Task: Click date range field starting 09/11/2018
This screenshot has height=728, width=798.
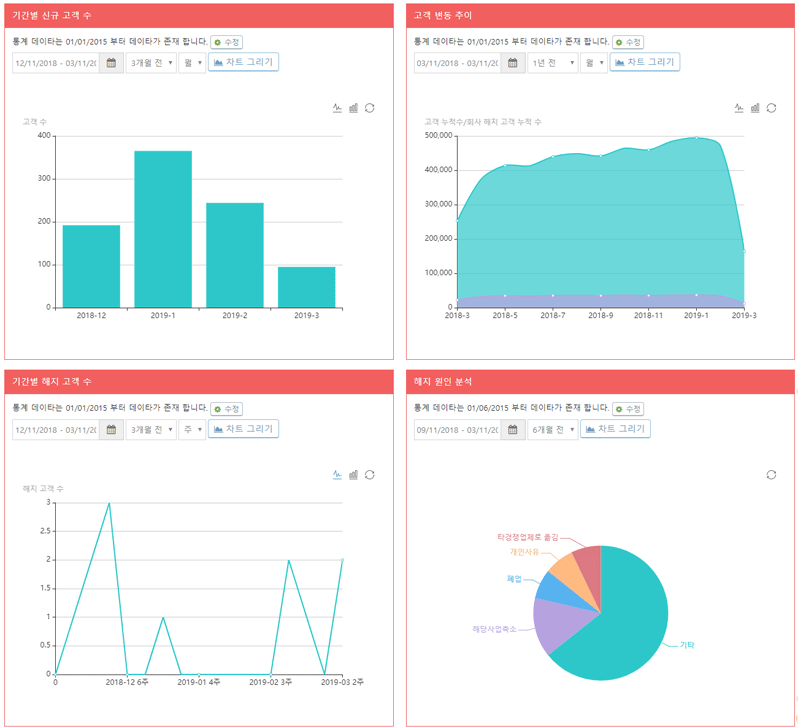Action: point(457,430)
